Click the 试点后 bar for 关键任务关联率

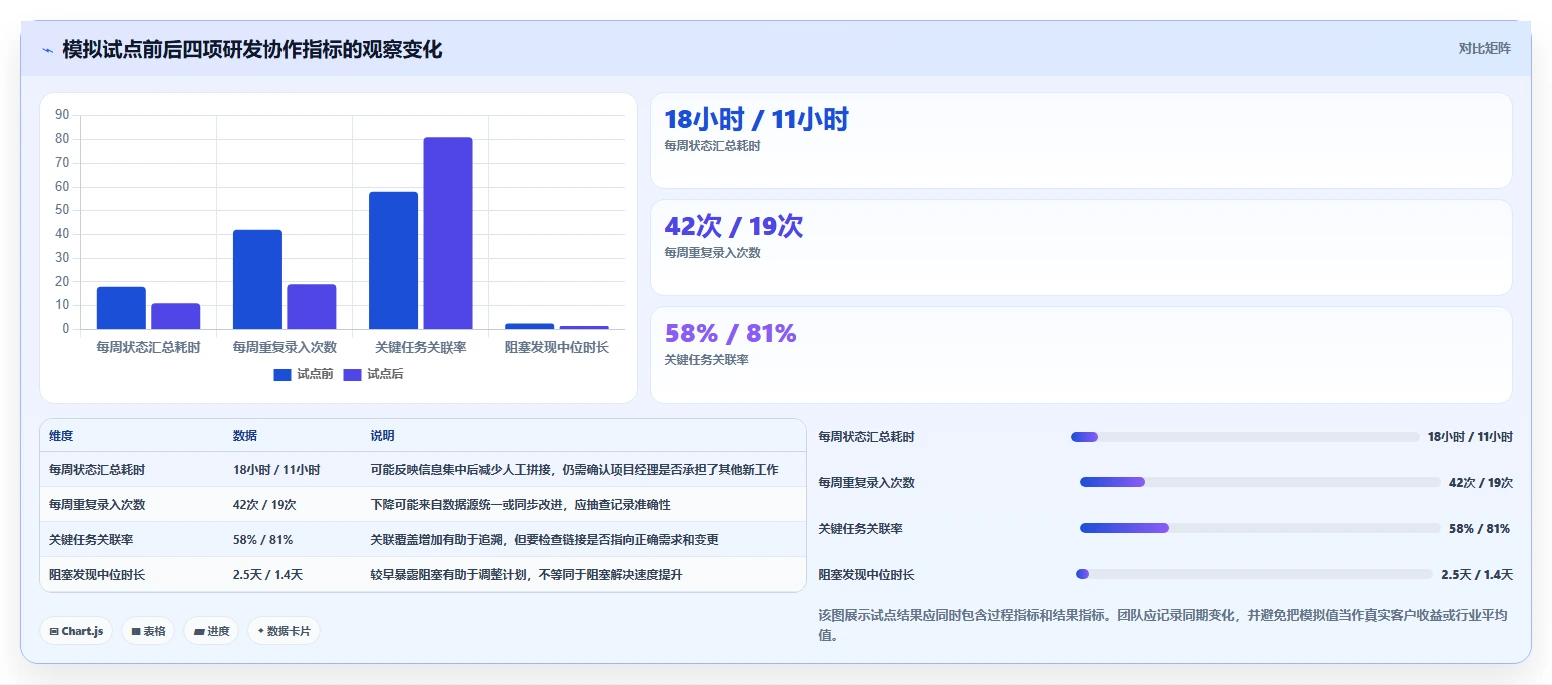(x=448, y=233)
